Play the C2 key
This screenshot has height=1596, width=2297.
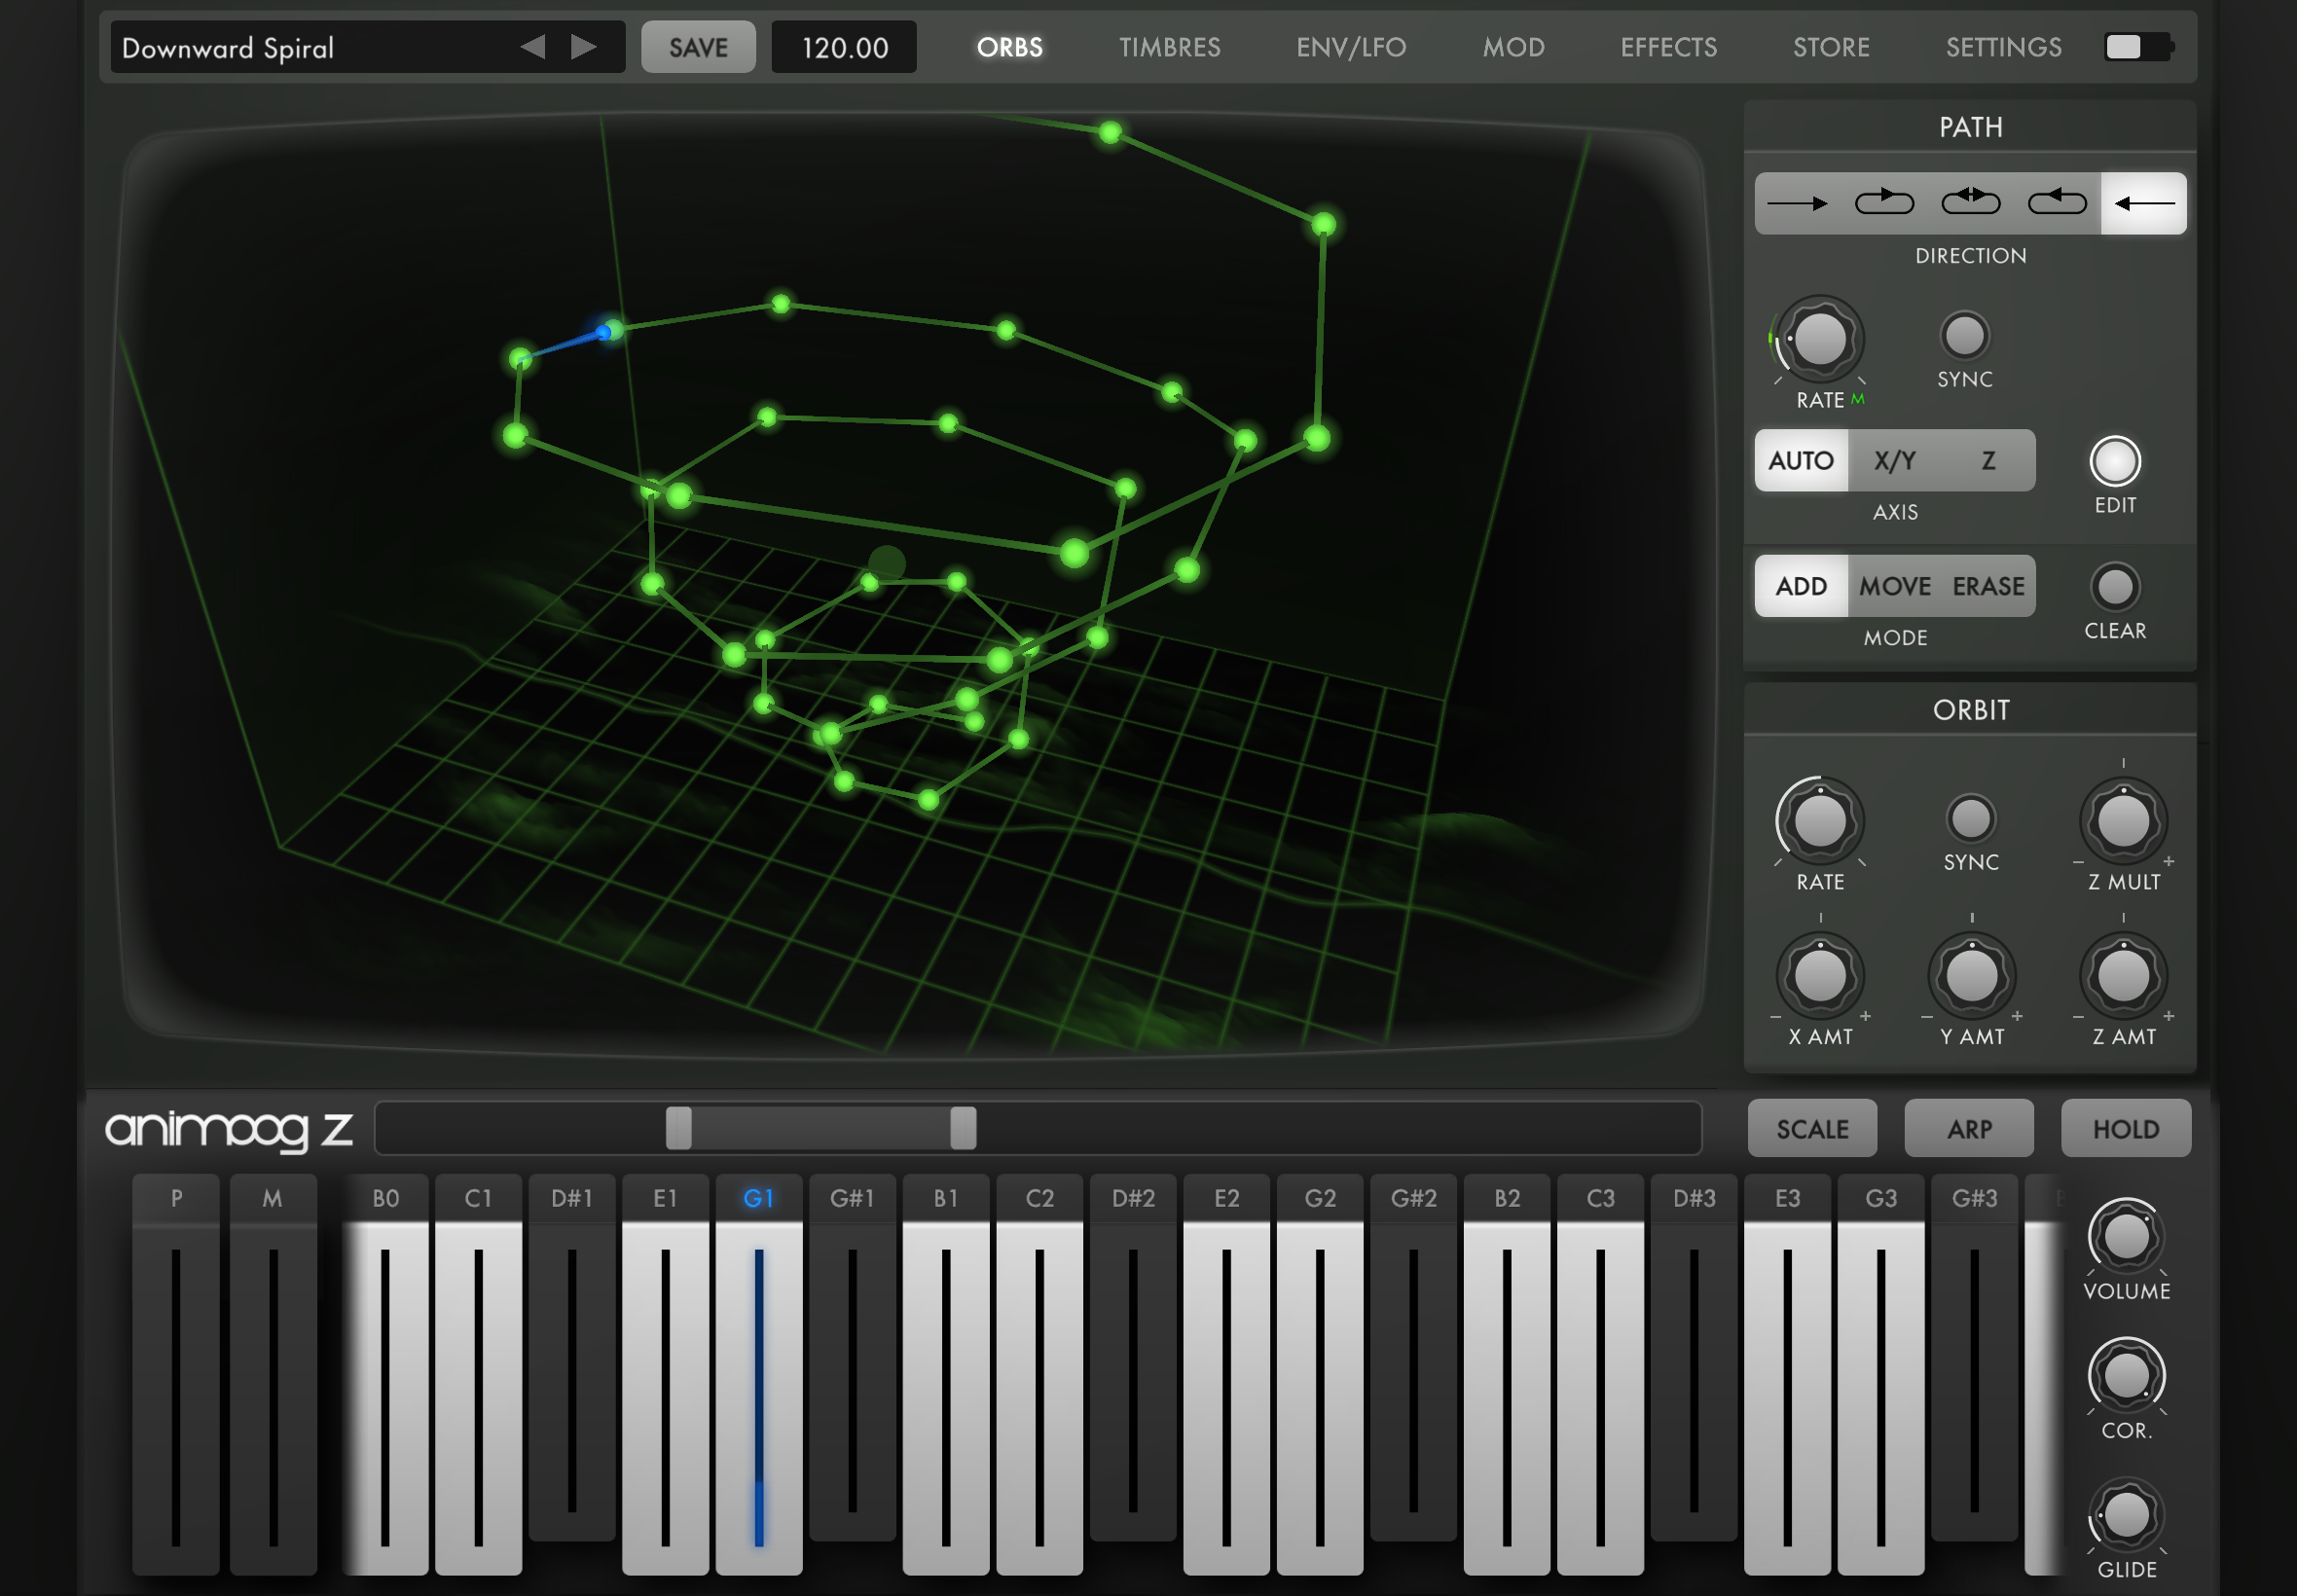(x=1039, y=1374)
